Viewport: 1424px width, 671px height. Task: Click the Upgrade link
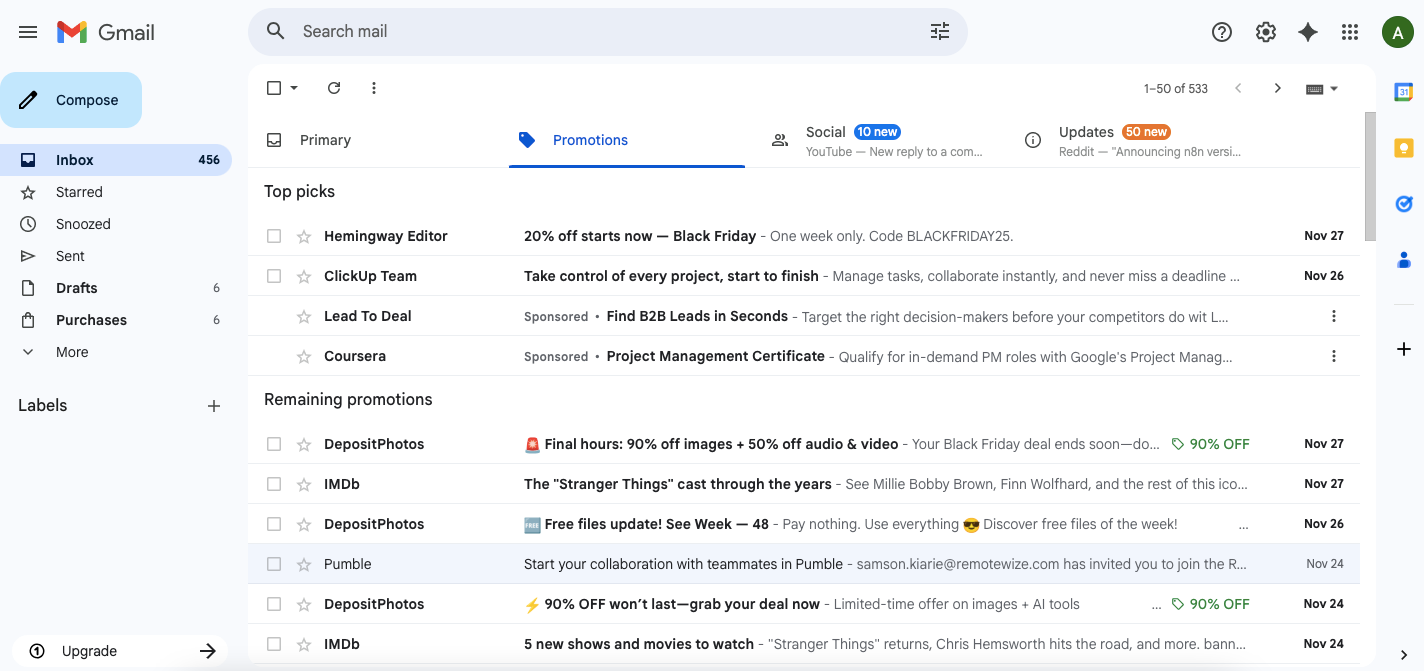88,650
